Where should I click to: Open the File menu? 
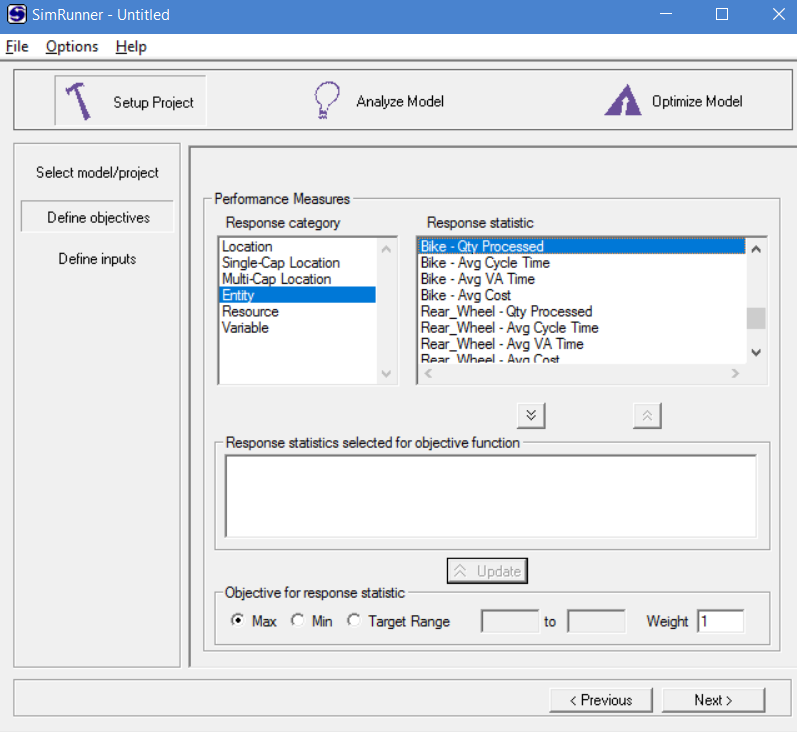(17, 47)
